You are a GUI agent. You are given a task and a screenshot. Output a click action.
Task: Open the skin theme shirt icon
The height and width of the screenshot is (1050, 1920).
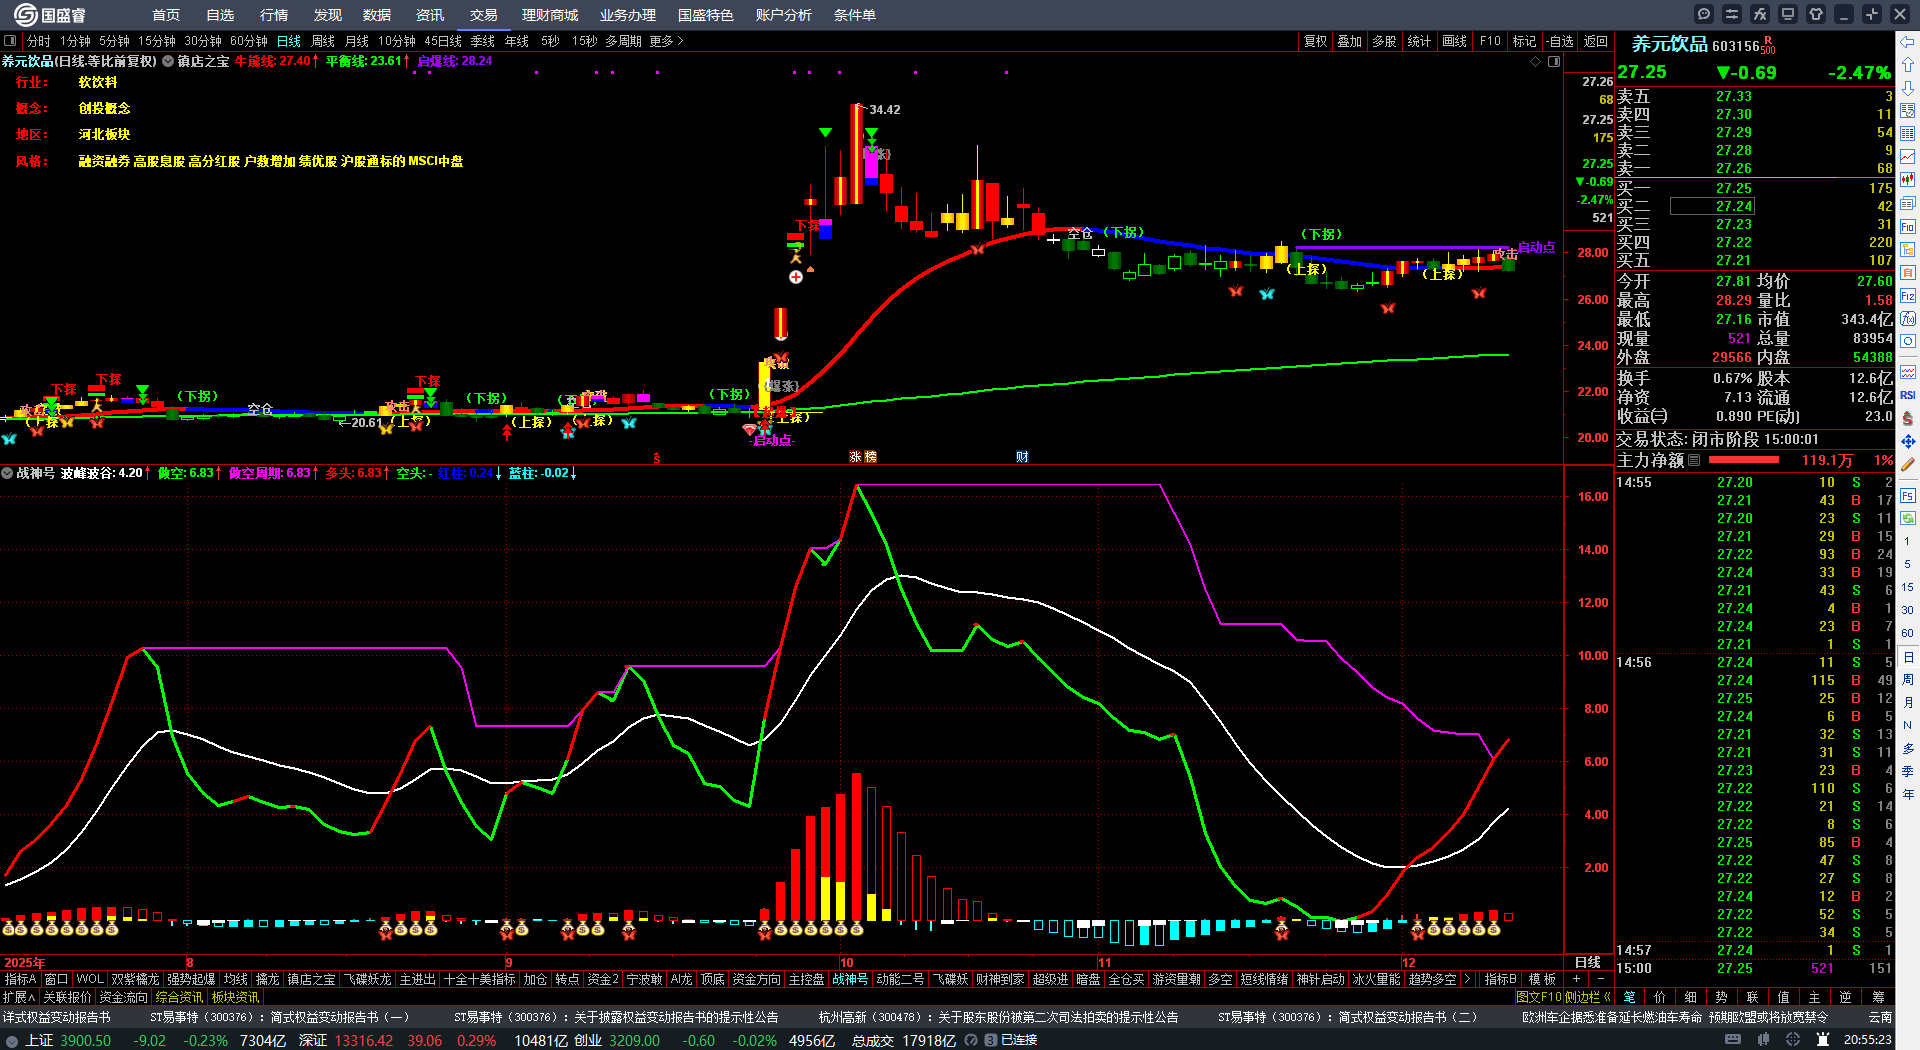point(1816,14)
